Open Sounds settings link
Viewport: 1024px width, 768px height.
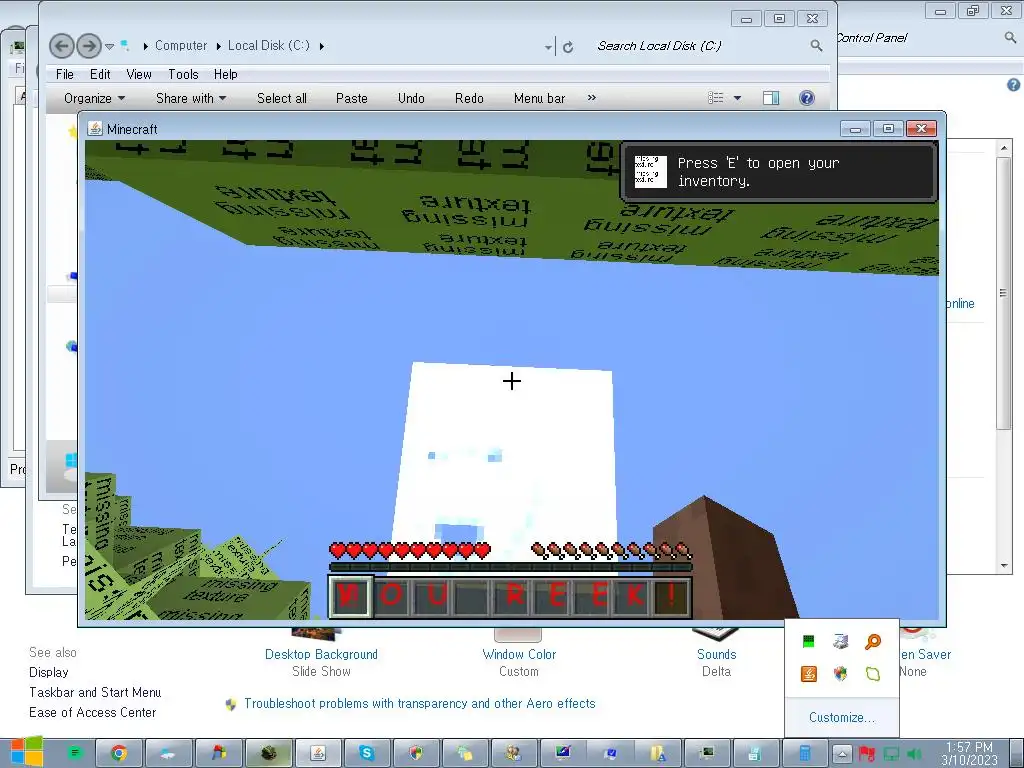(716, 654)
